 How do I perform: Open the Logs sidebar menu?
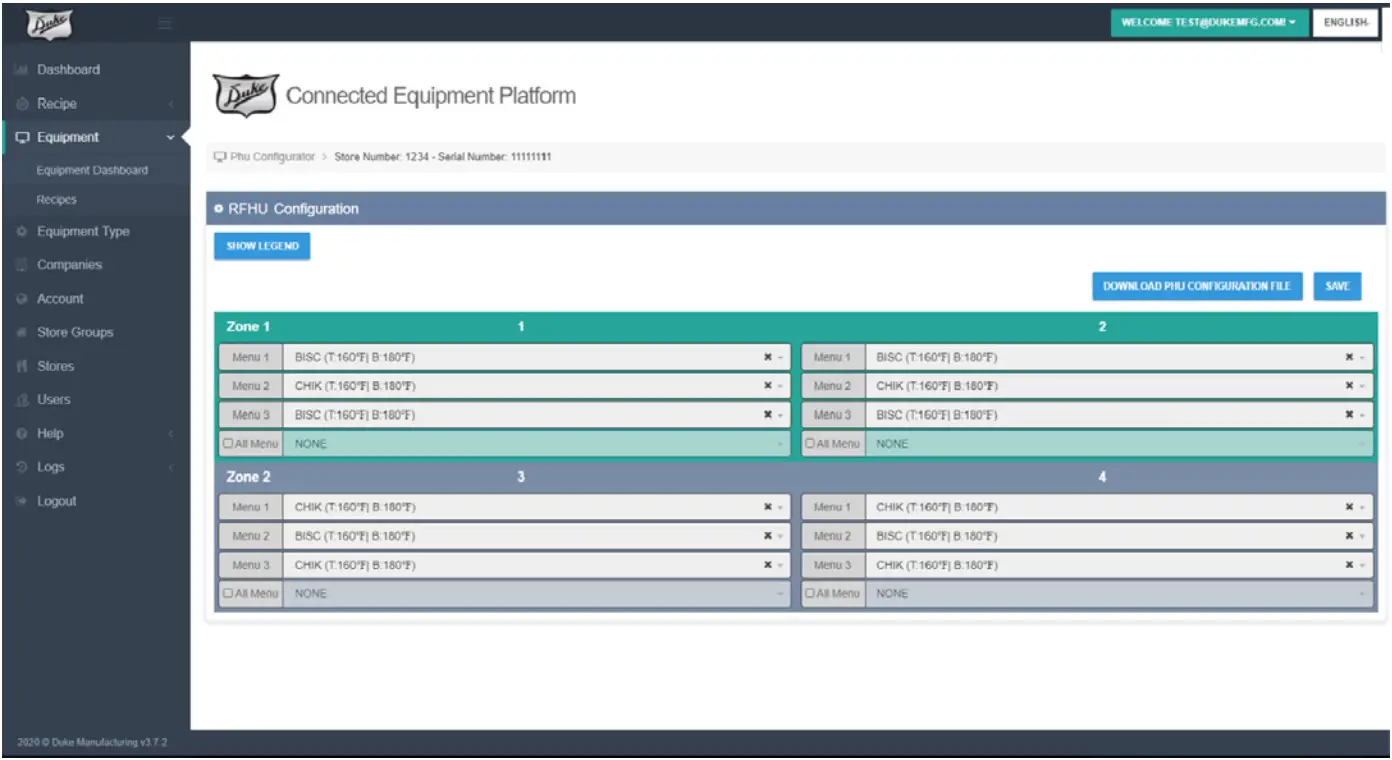tap(95, 468)
